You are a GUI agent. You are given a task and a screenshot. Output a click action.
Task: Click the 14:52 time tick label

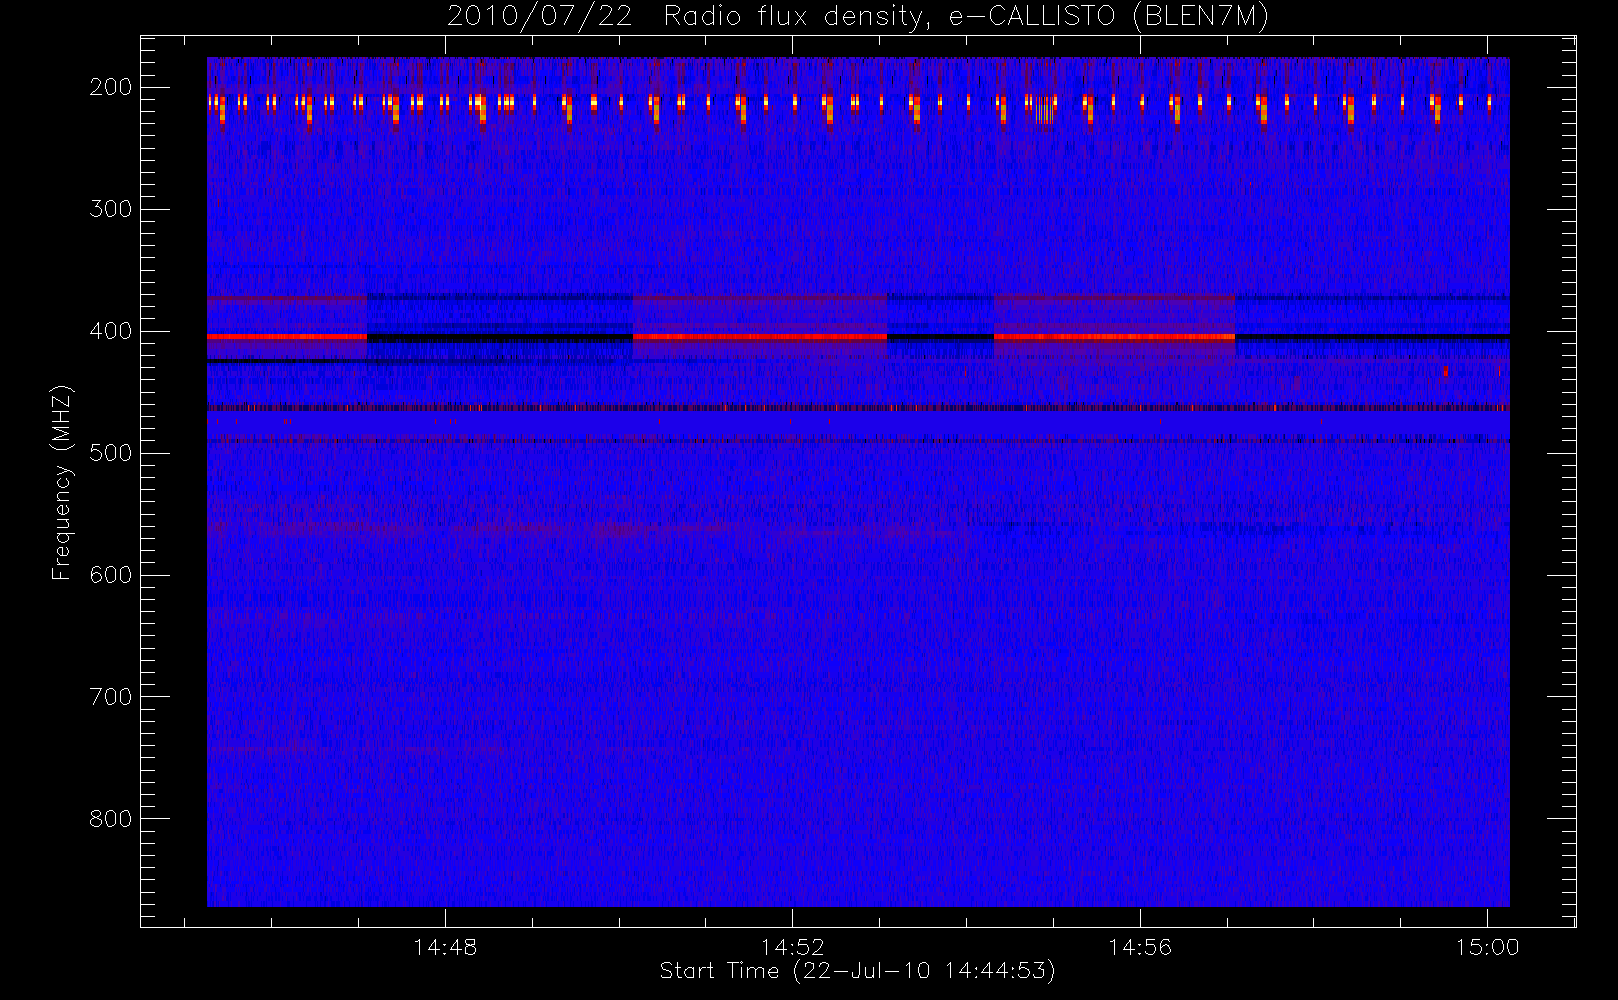792,947
